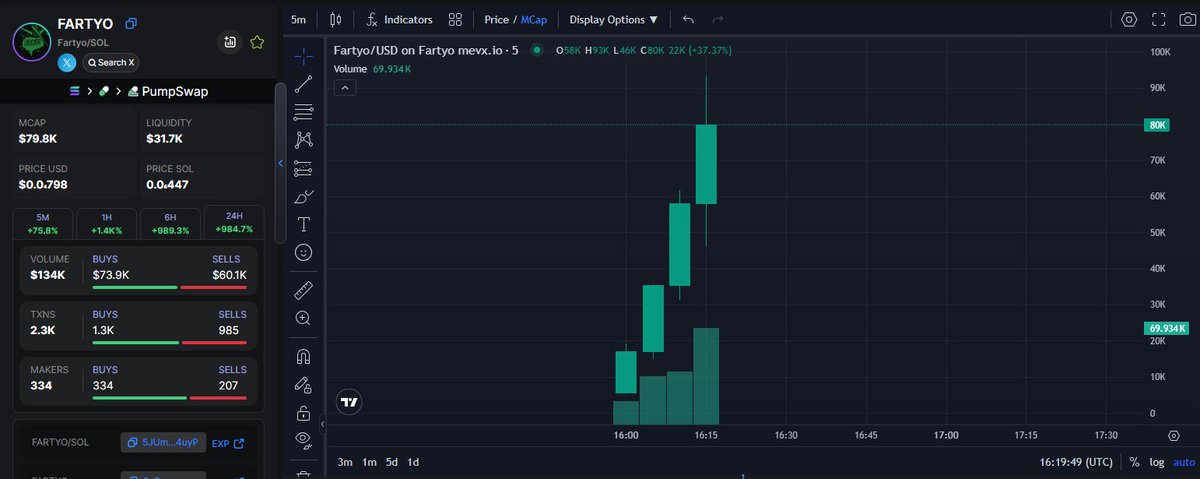Collapse the drawing toolbar handle
1200x479 pixels.
(322, 424)
